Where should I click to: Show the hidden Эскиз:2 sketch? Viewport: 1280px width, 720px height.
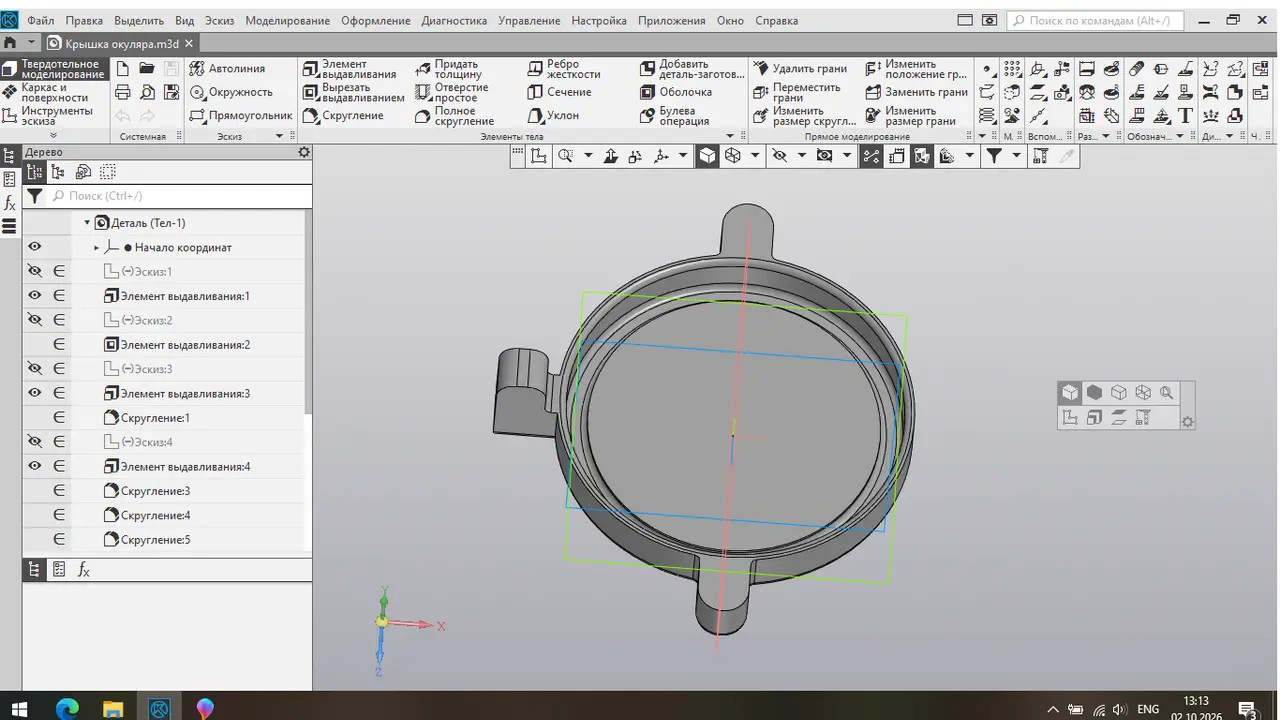pos(34,320)
